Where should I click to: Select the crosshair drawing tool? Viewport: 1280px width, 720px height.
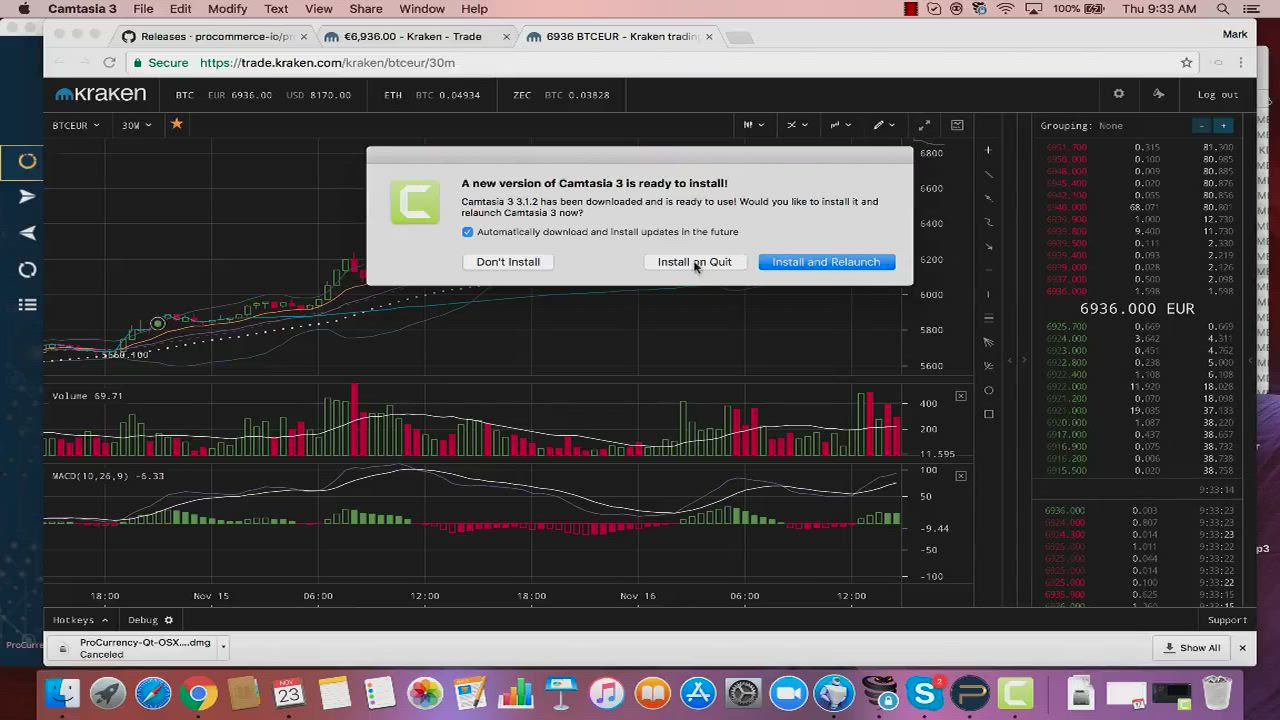coord(988,150)
